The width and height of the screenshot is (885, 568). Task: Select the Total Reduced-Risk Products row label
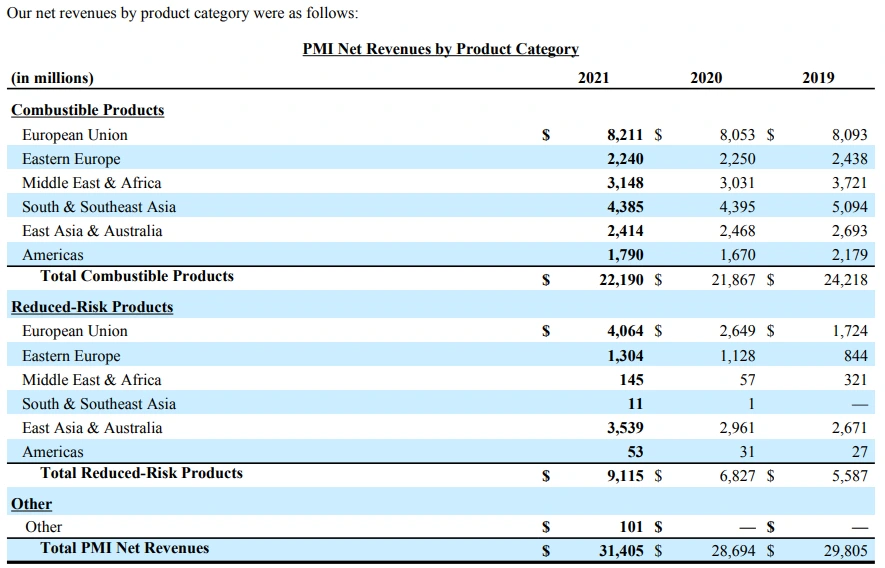click(x=142, y=473)
